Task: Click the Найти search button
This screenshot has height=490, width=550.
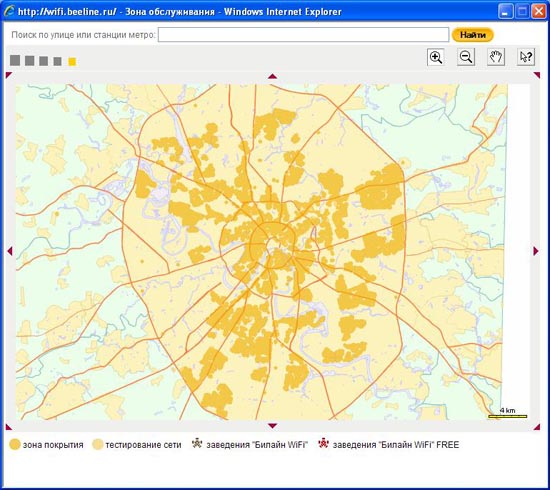Action: (x=473, y=35)
